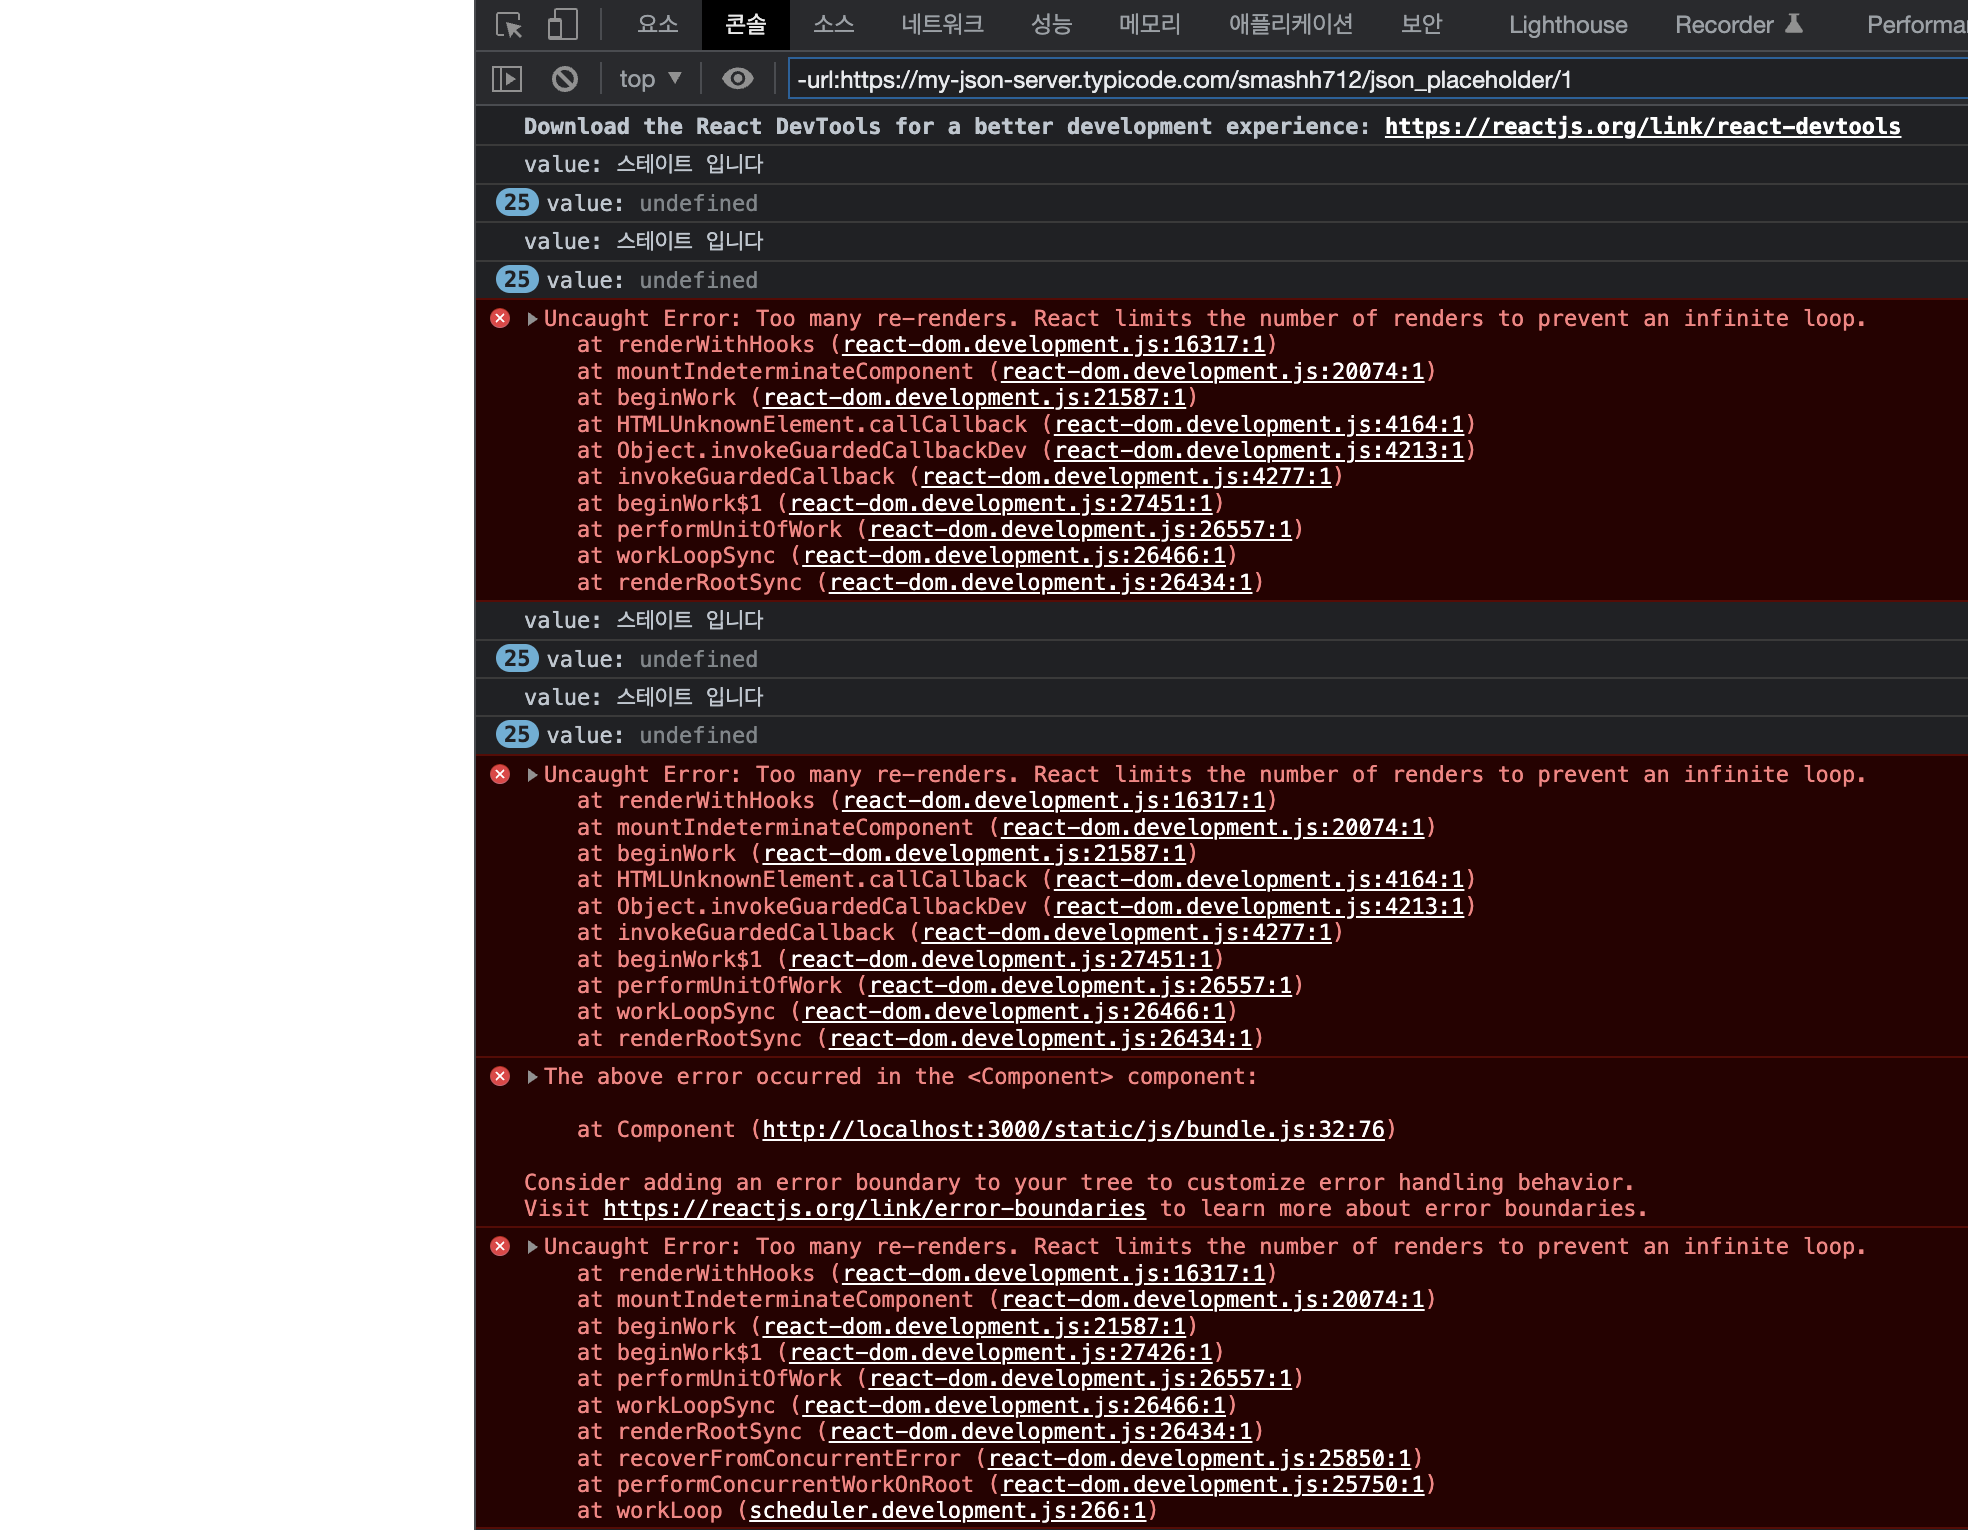
Task: Click the live expression eye icon
Action: pyautogui.click(x=738, y=79)
